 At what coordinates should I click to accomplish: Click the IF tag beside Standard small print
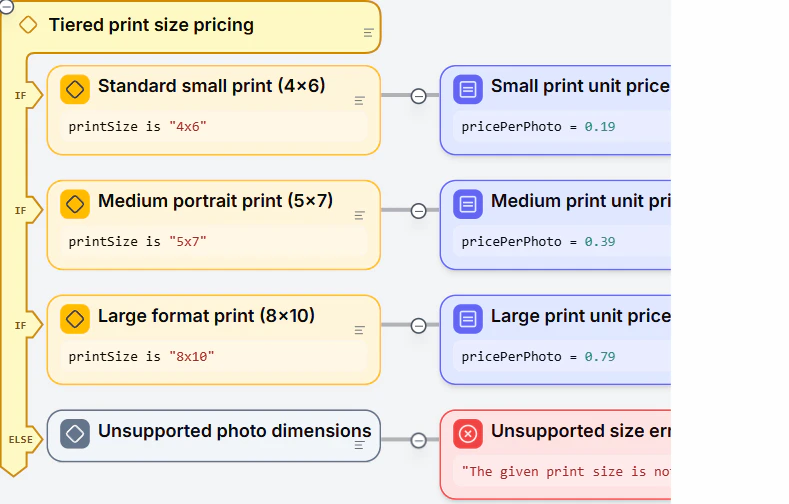click(x=21, y=96)
